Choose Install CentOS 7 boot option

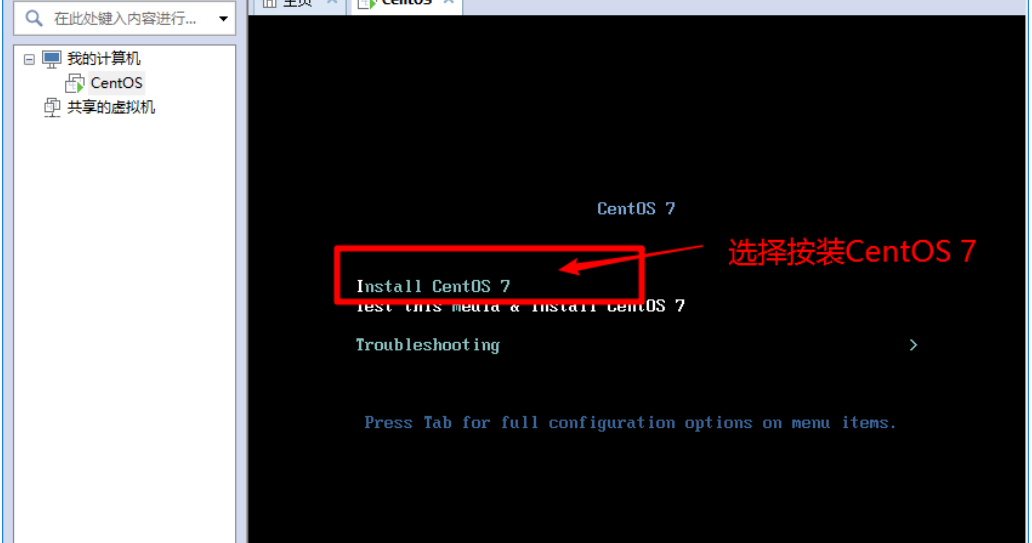pos(433,286)
